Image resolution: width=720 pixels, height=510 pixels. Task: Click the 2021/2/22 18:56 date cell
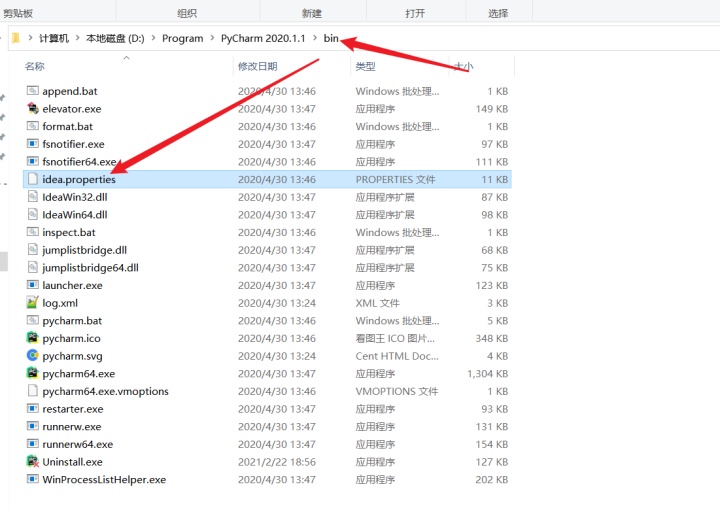pos(277,462)
